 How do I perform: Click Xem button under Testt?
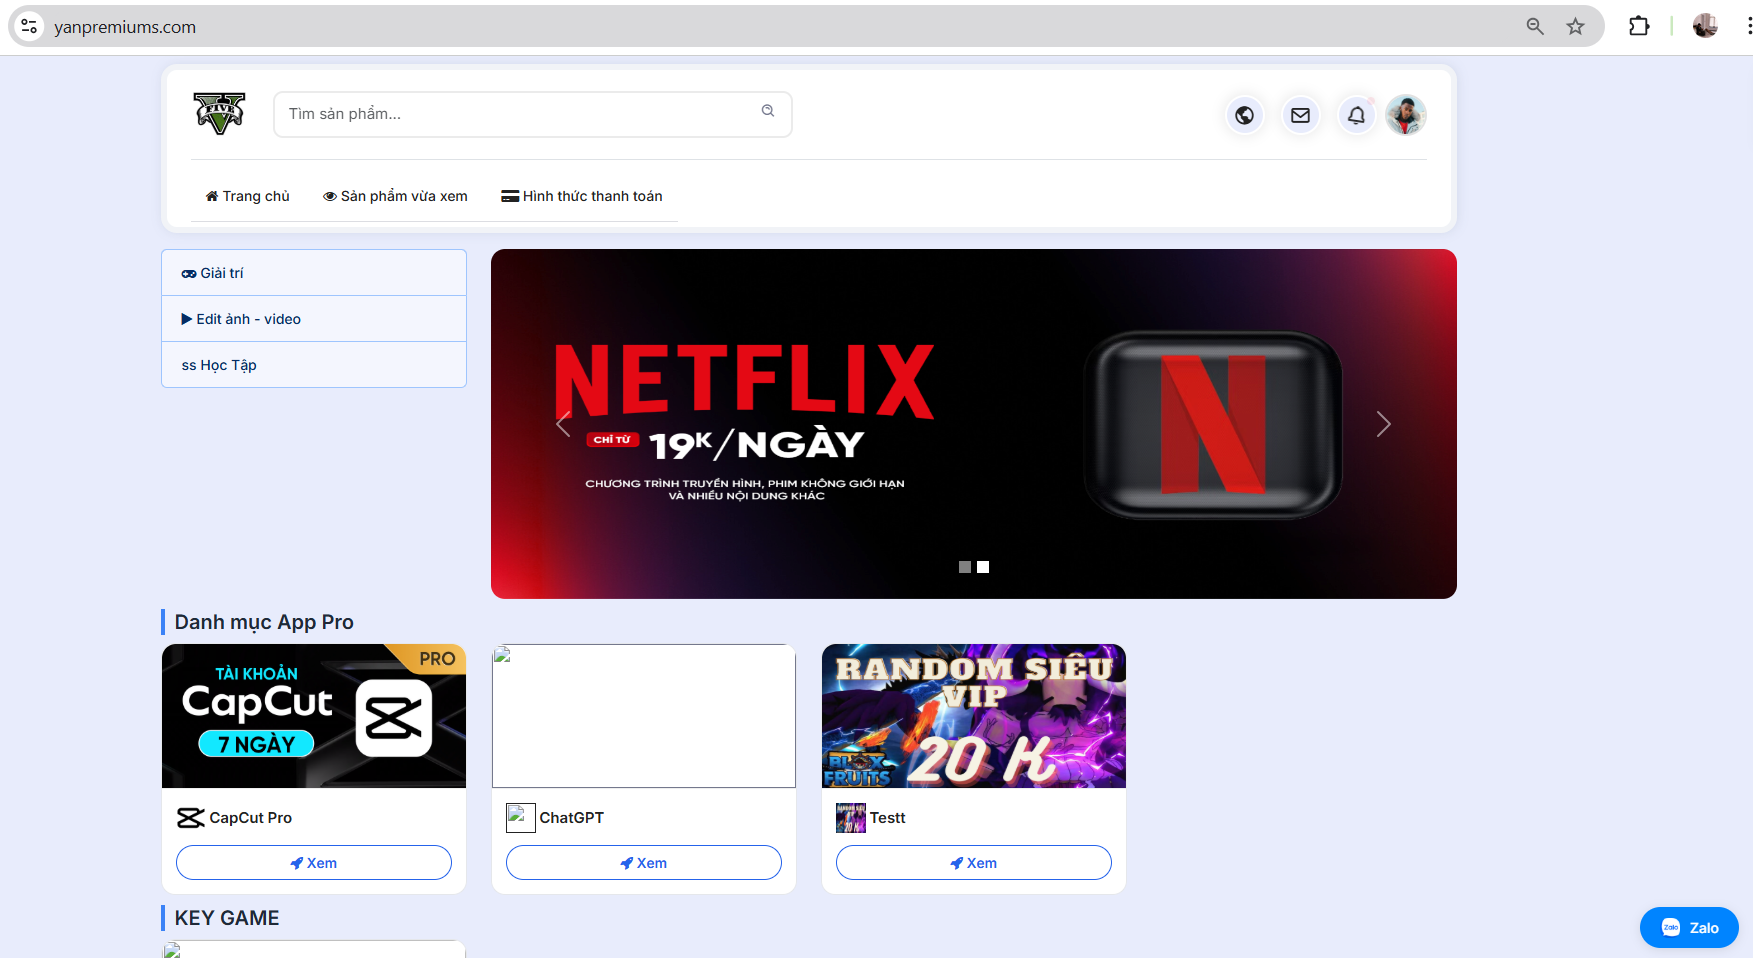click(x=974, y=863)
